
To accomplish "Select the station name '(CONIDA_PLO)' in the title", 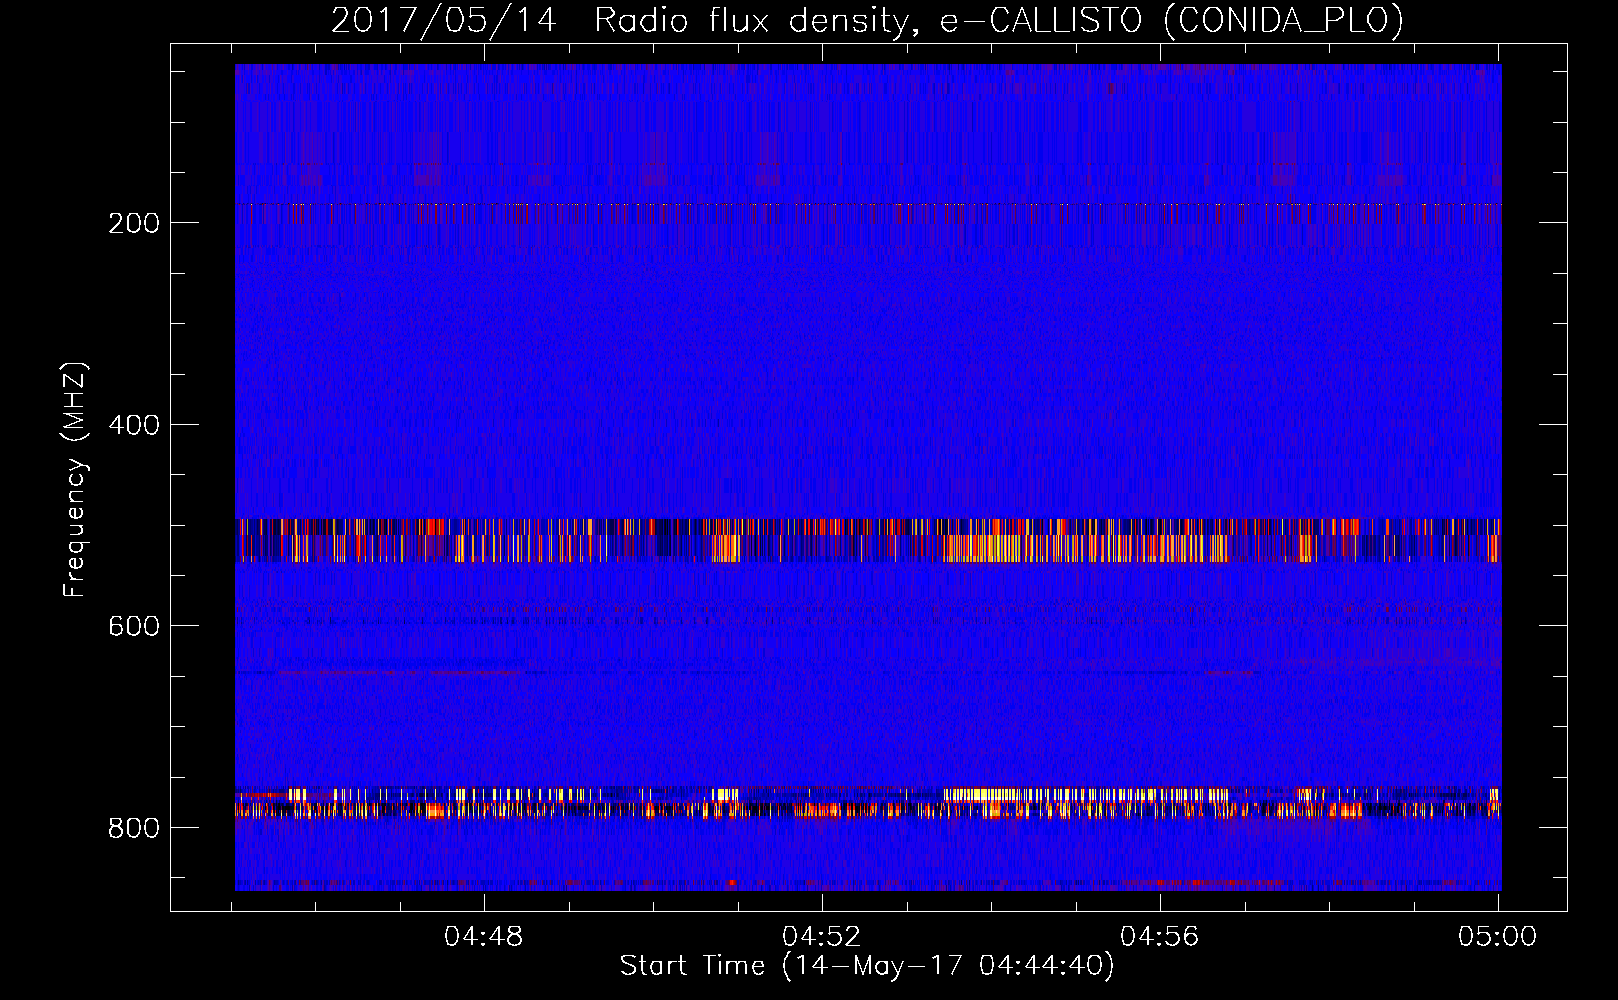I will tap(1283, 21).
